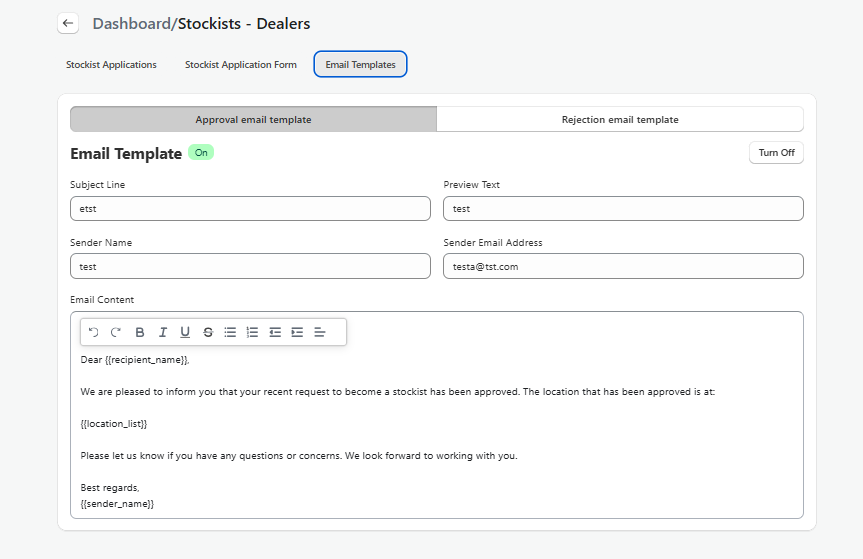
Task: Toggle bold formatting
Action: tap(140, 332)
